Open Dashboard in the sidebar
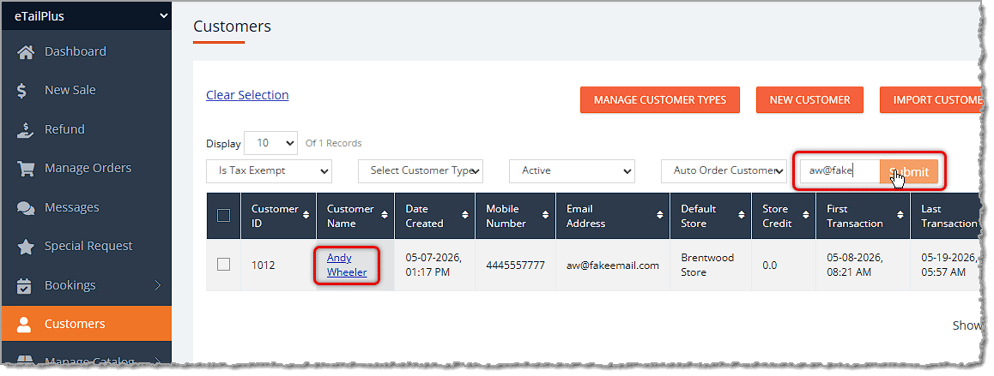Screen dimensions: 994x376 (86, 51)
